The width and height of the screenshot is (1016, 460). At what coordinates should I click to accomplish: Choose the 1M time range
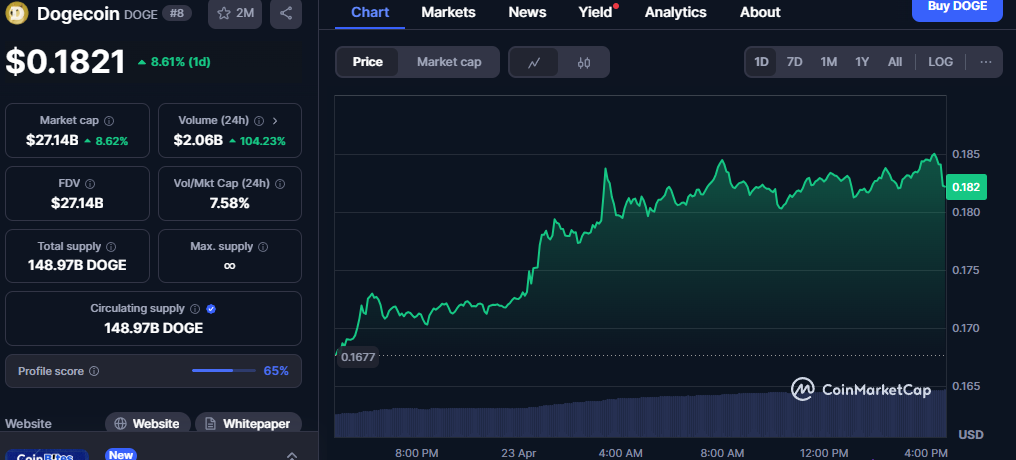829,62
